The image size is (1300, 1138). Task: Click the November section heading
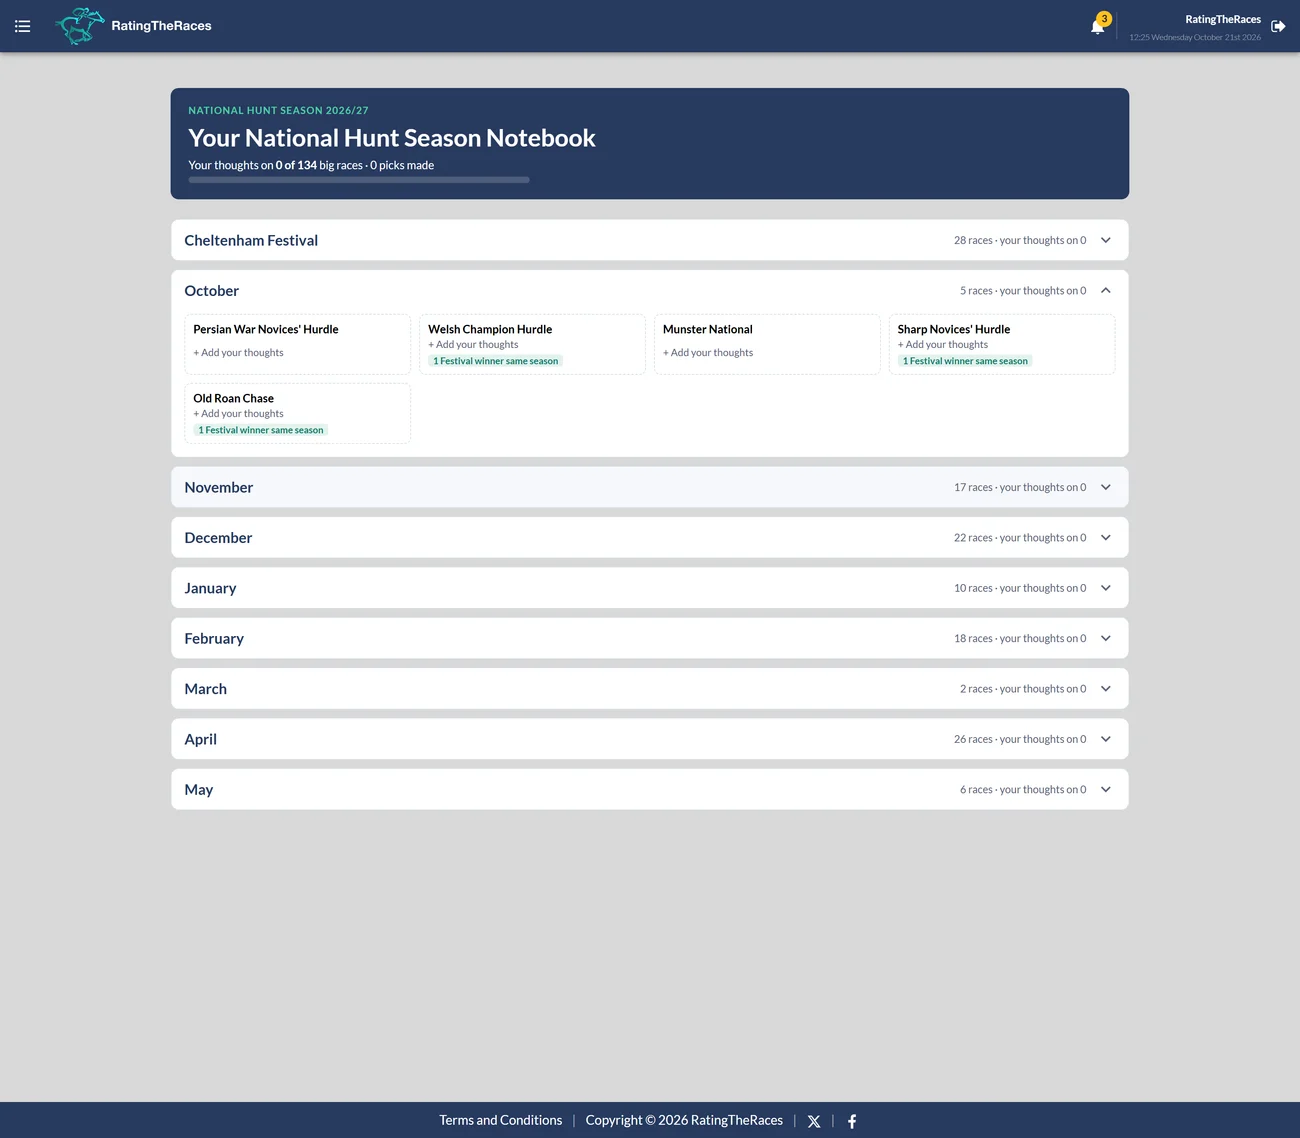coord(219,487)
